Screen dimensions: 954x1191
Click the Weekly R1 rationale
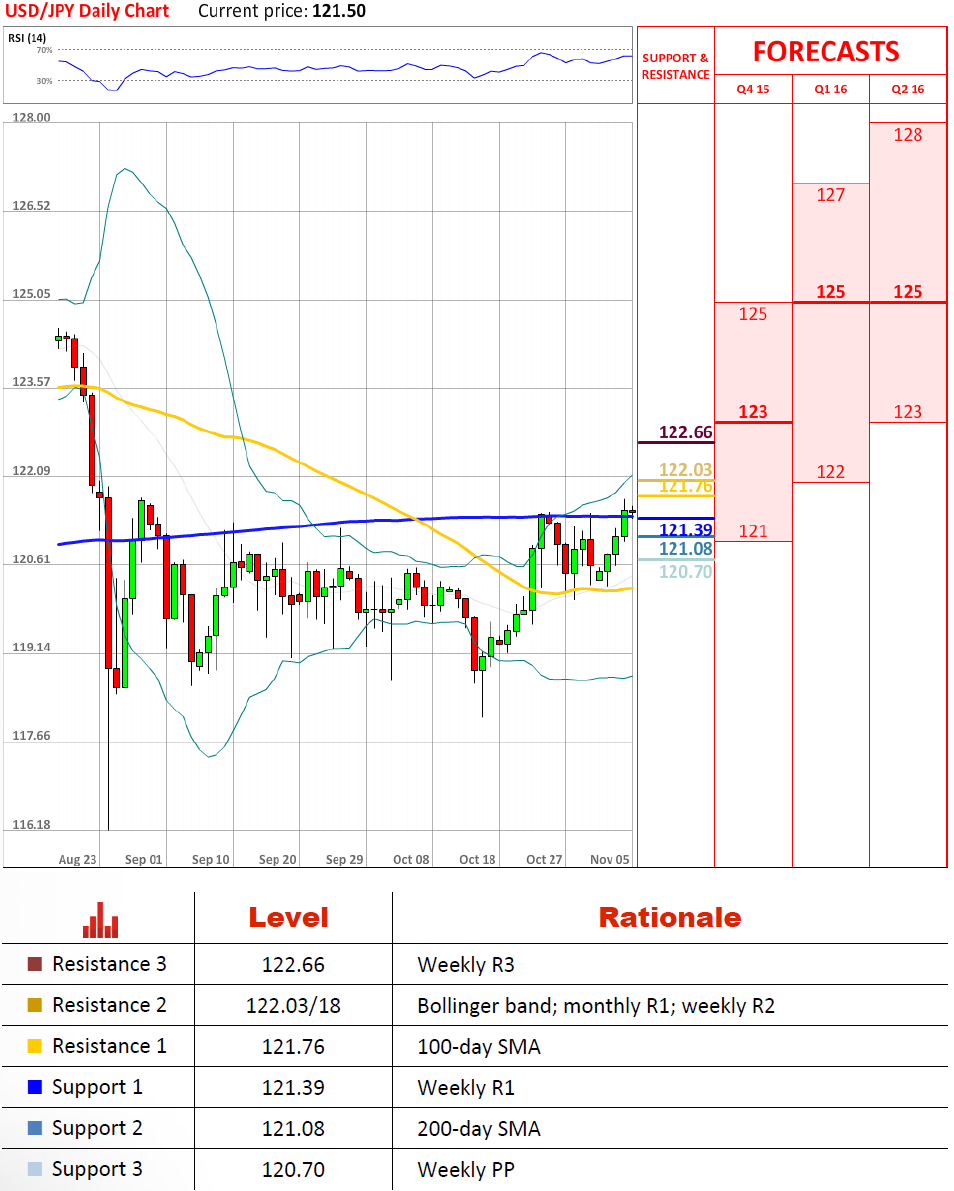coord(466,1088)
